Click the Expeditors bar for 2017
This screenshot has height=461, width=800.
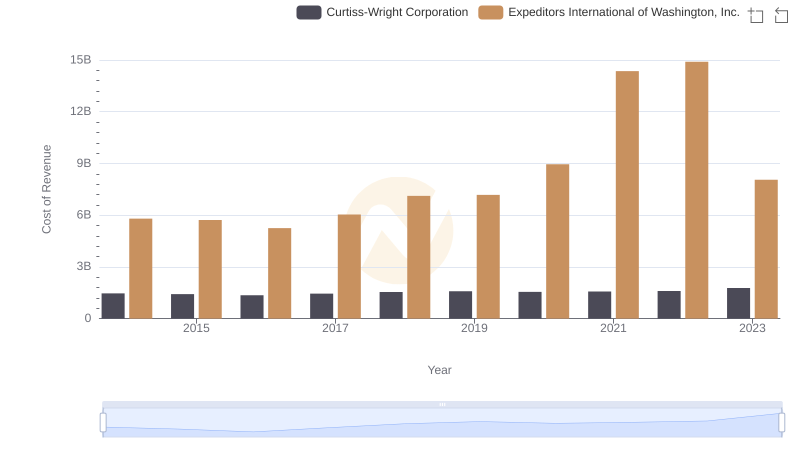(349, 266)
